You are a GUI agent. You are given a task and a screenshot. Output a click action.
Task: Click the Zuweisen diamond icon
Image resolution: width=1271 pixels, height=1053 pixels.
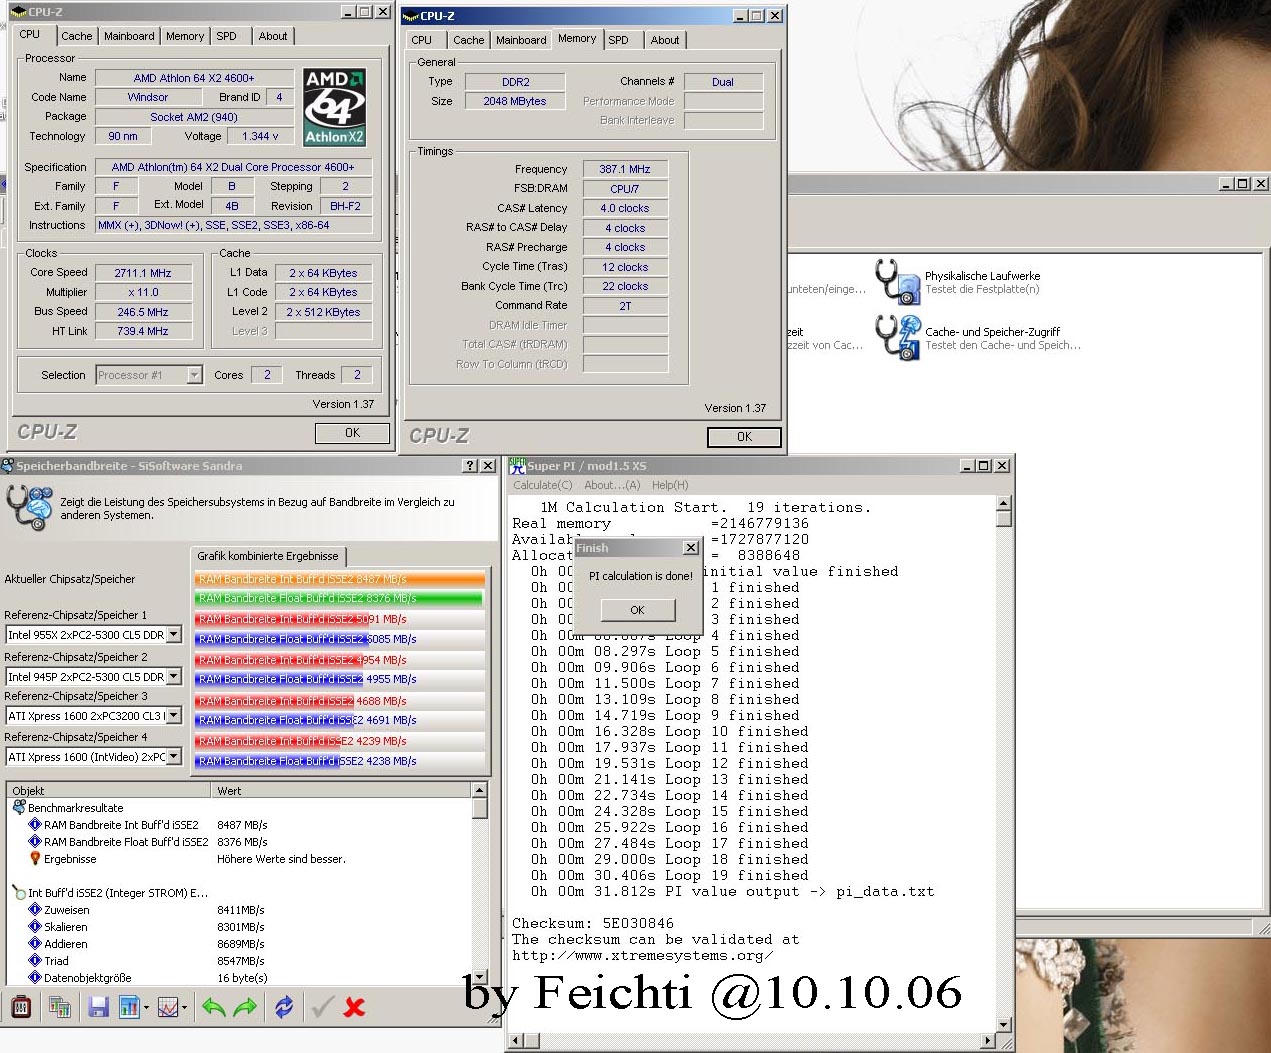(35, 910)
